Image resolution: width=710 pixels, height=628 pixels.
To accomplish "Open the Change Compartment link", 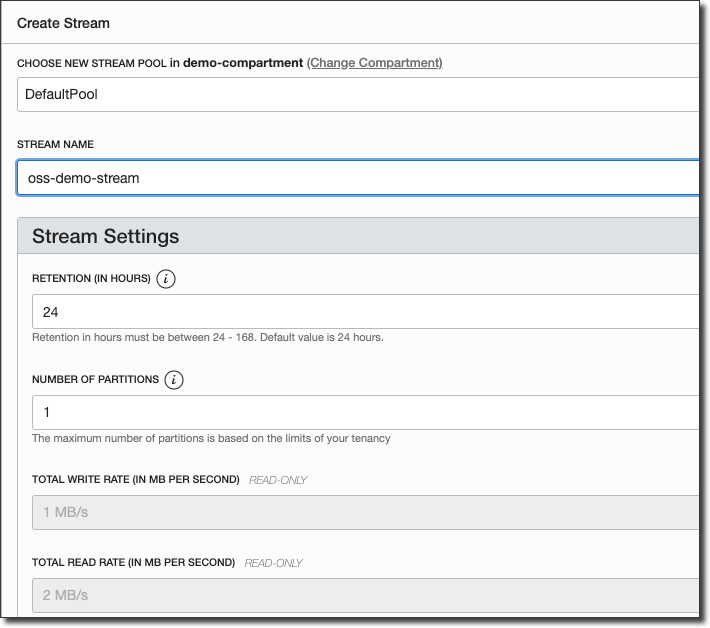I will [x=374, y=62].
